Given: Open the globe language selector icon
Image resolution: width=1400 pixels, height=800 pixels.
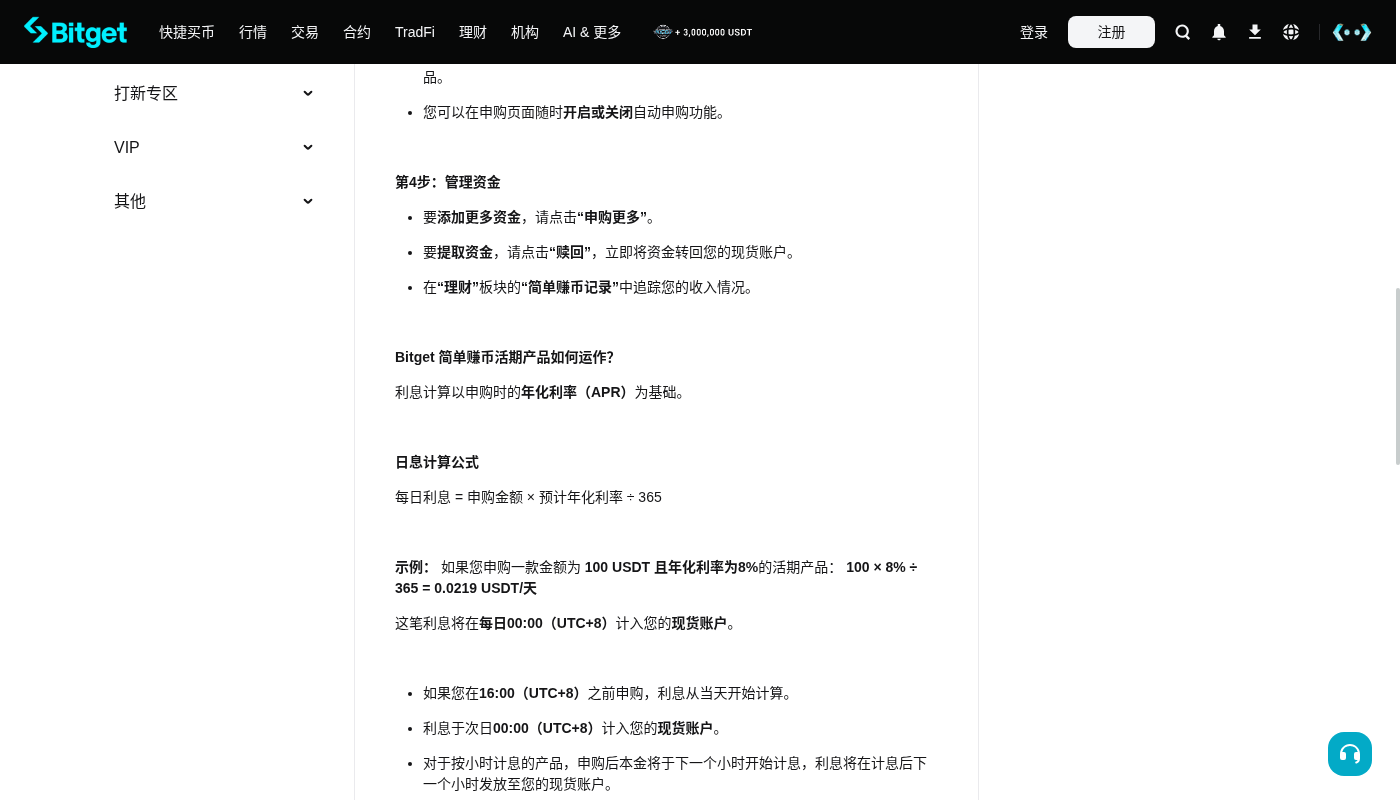Looking at the screenshot, I should pyautogui.click(x=1291, y=32).
